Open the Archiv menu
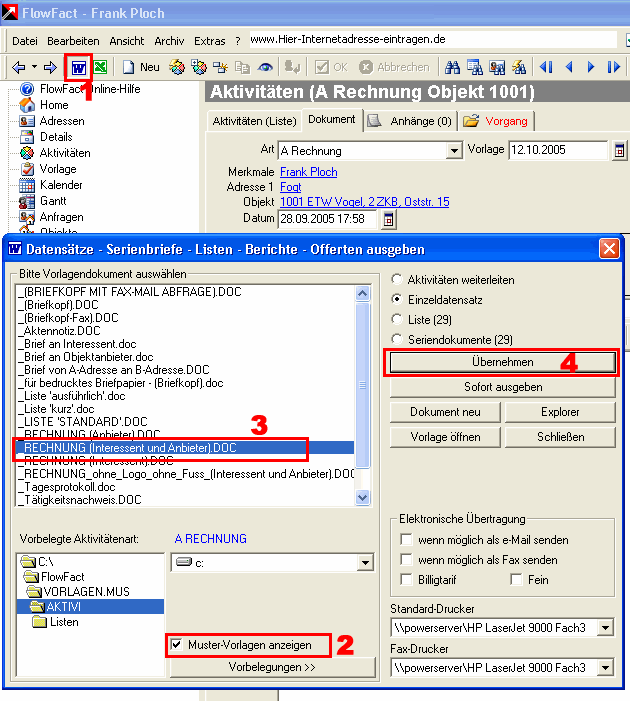The height and width of the screenshot is (701, 630). coord(169,41)
